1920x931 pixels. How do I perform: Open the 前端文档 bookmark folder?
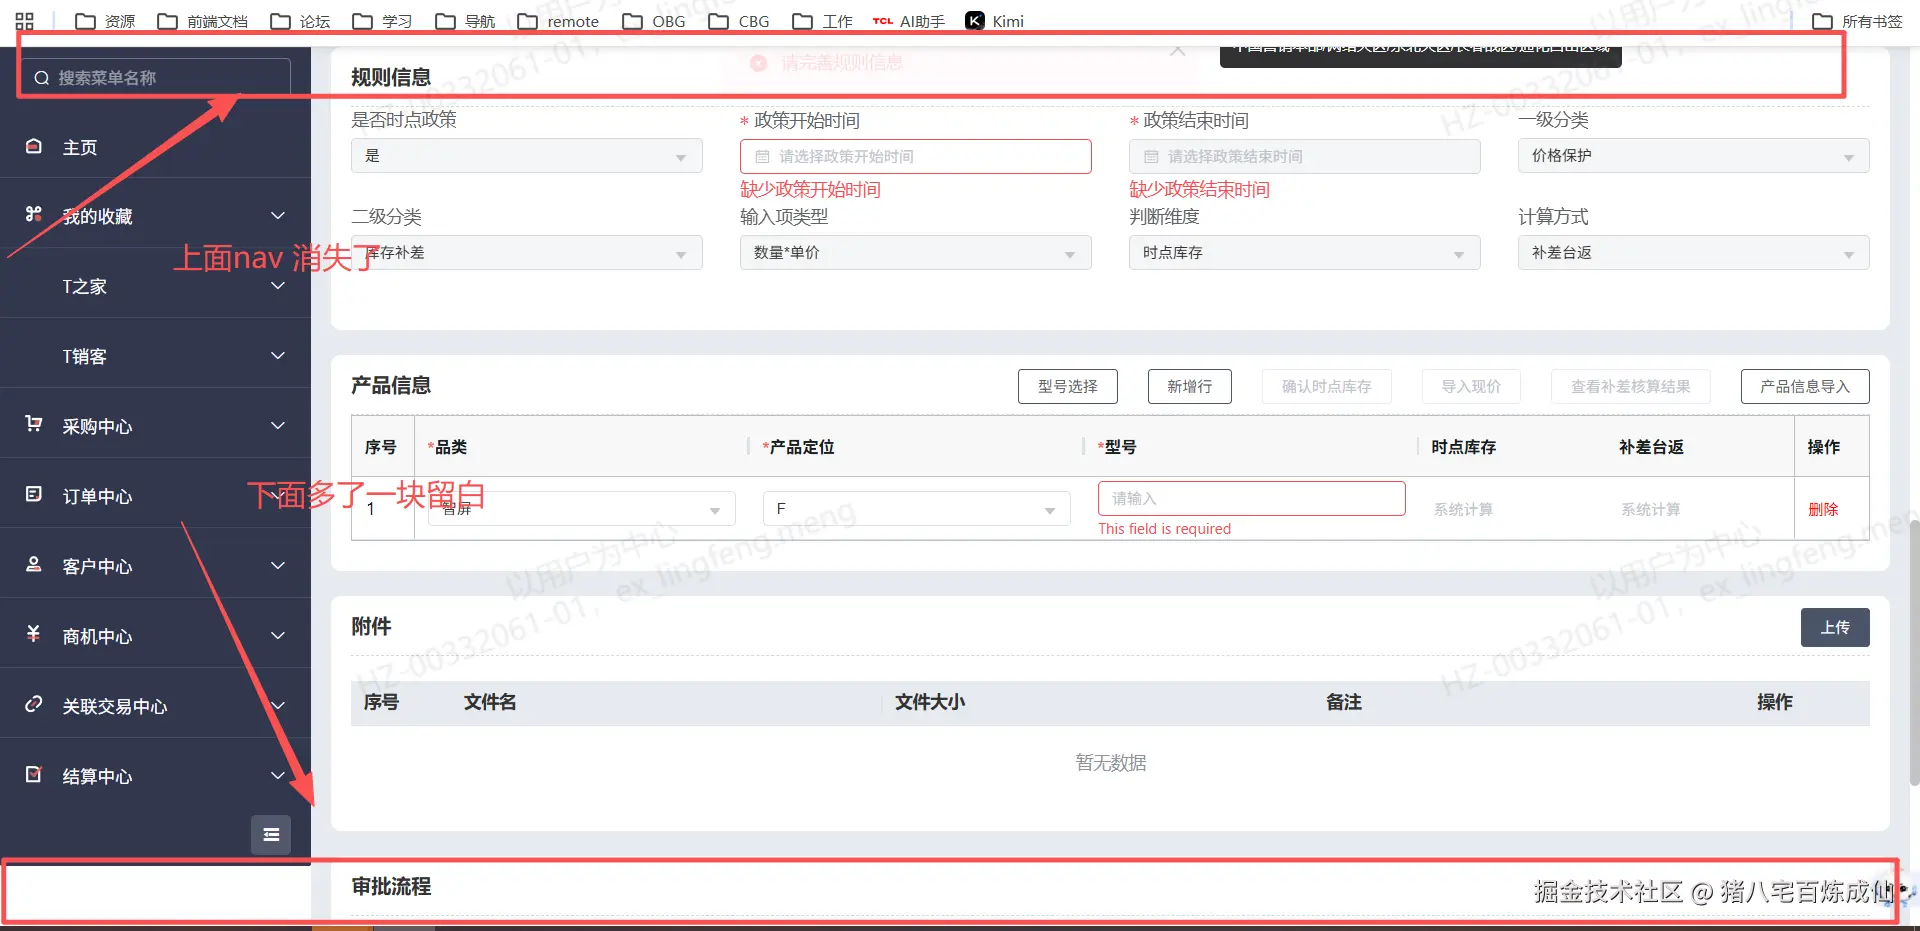203,21
